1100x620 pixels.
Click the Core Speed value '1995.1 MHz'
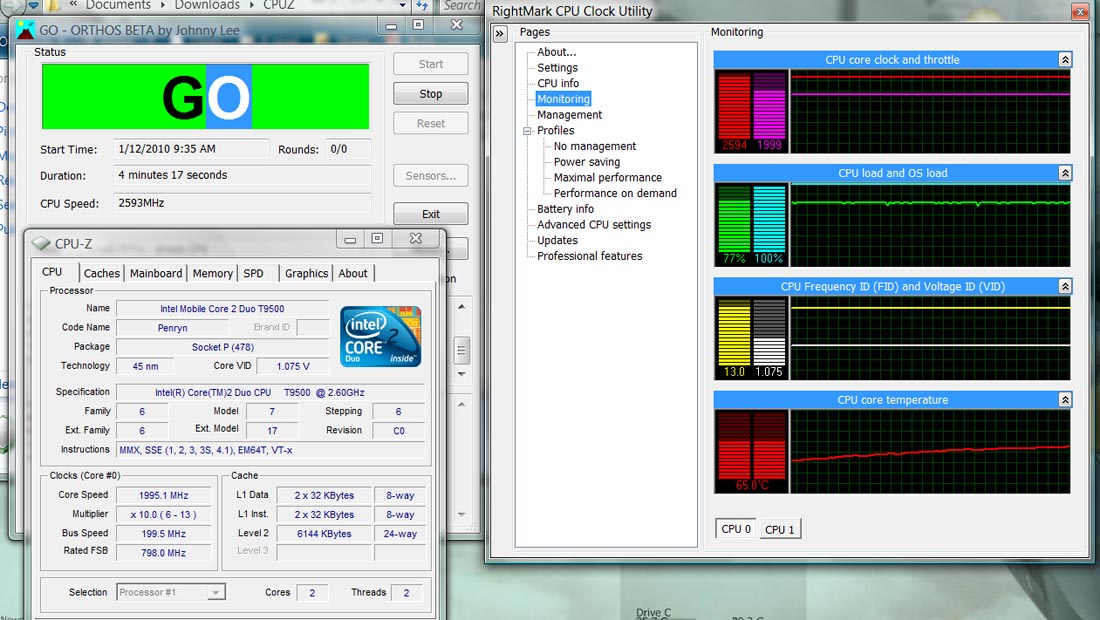163,495
